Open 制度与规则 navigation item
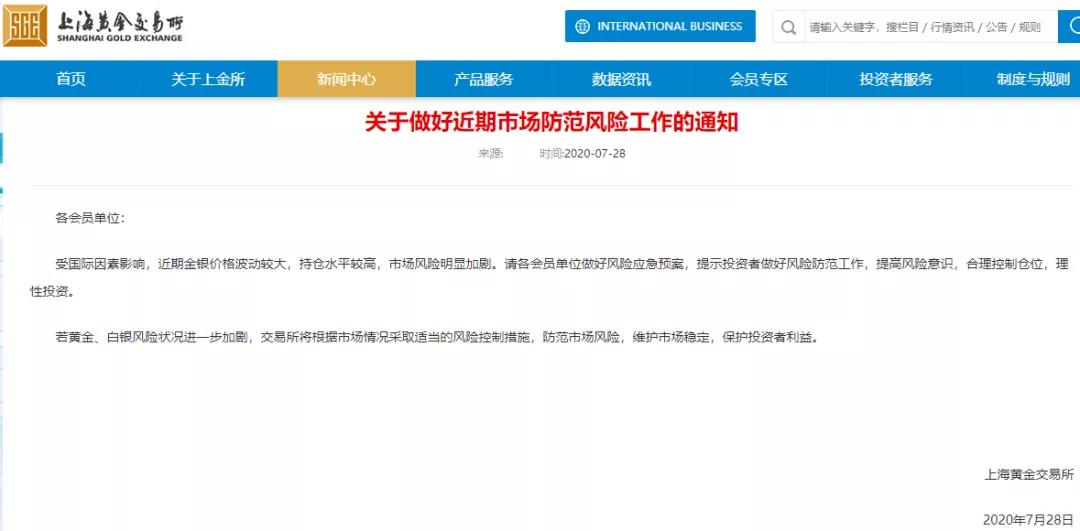Screen dimensions: 1080x531 click(x=1032, y=79)
